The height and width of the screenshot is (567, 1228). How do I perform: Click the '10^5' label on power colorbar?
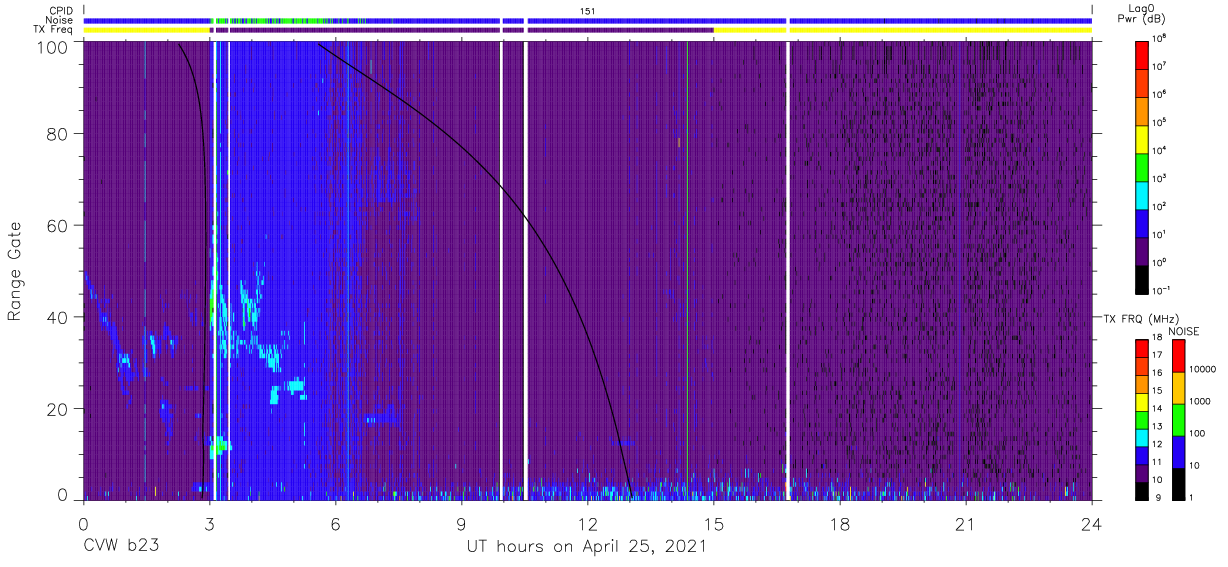[1160, 122]
